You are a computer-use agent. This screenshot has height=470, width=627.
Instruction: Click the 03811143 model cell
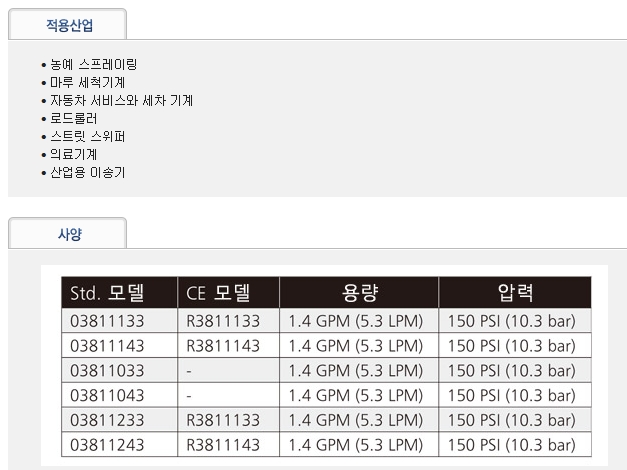point(108,346)
